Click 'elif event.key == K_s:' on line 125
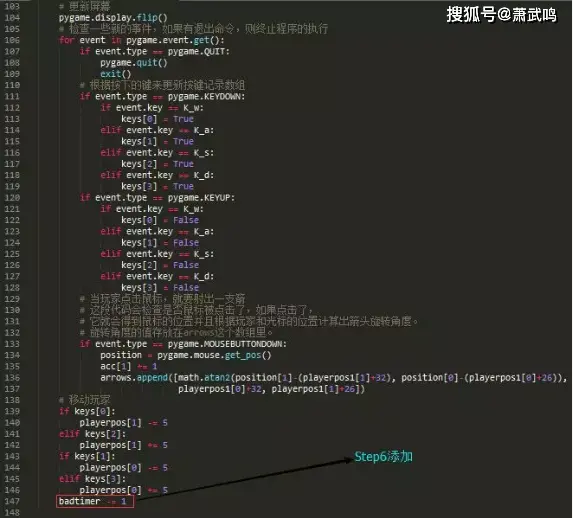Viewport: 573px width, 518px height. tap(157, 254)
